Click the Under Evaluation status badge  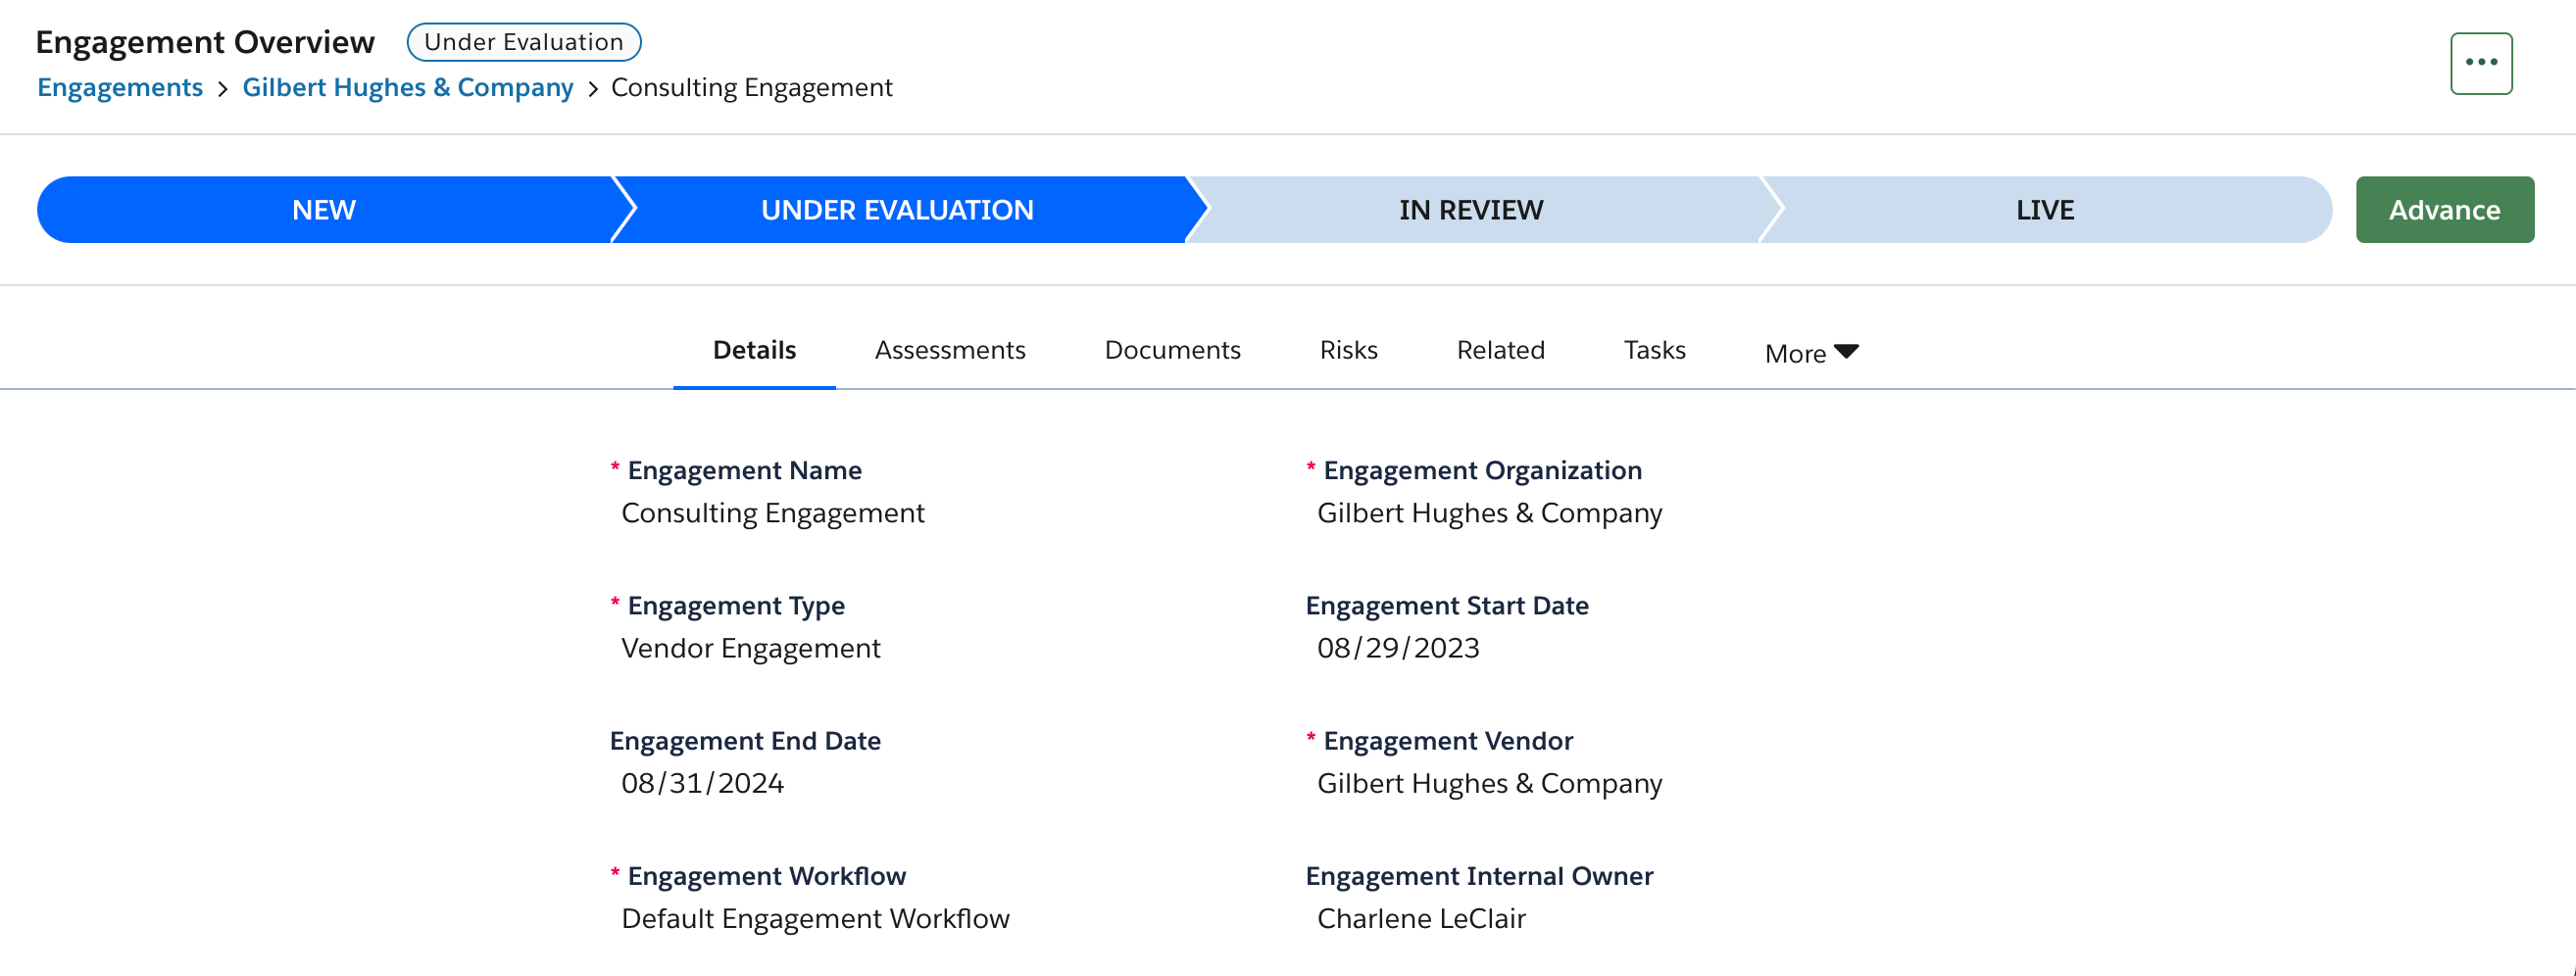(x=524, y=41)
